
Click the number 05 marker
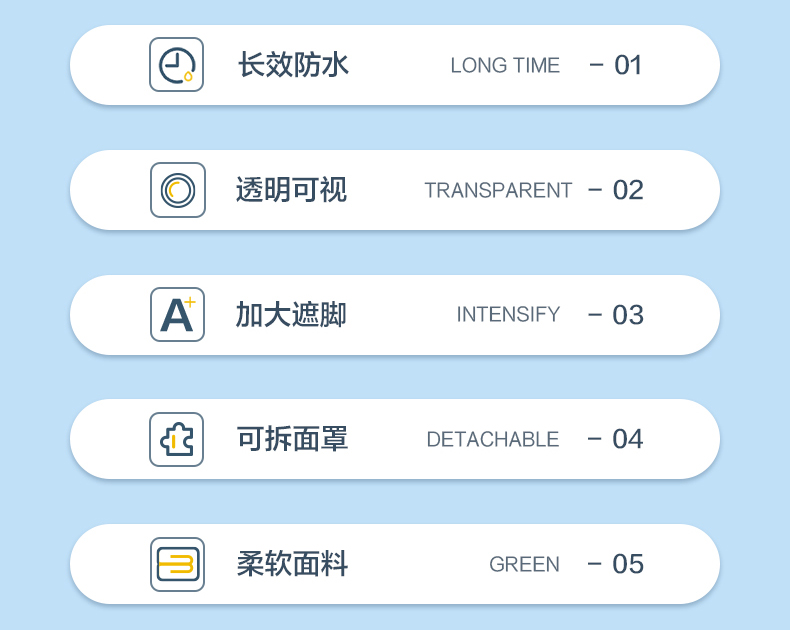coord(628,564)
